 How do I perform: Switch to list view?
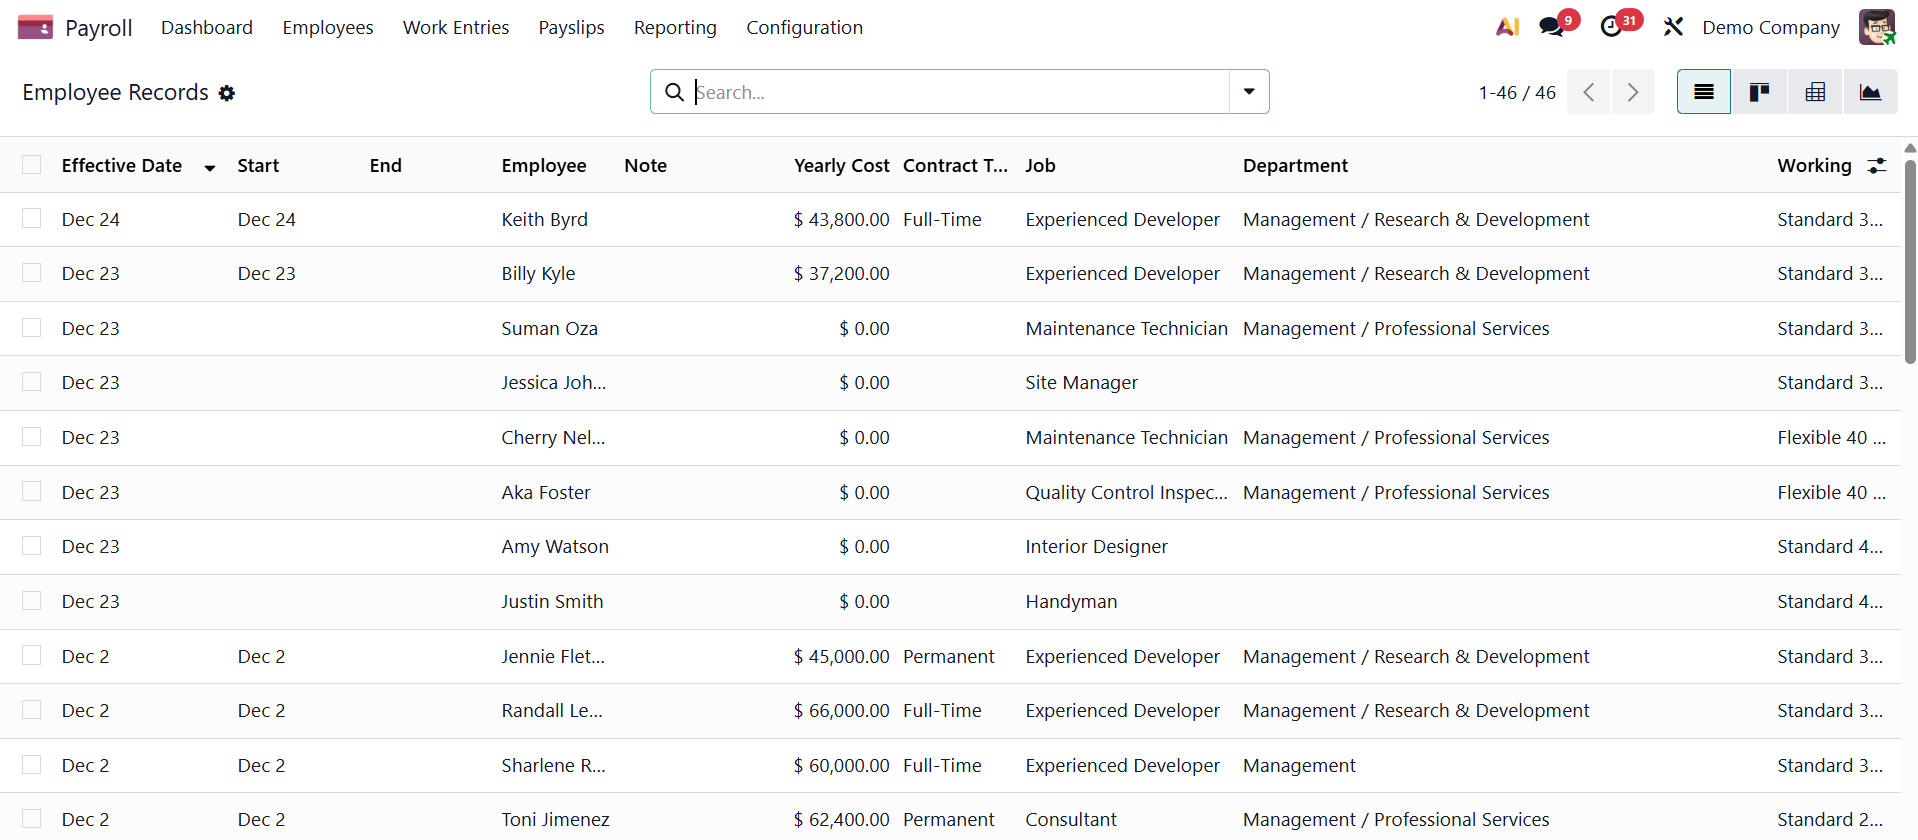pos(1704,92)
